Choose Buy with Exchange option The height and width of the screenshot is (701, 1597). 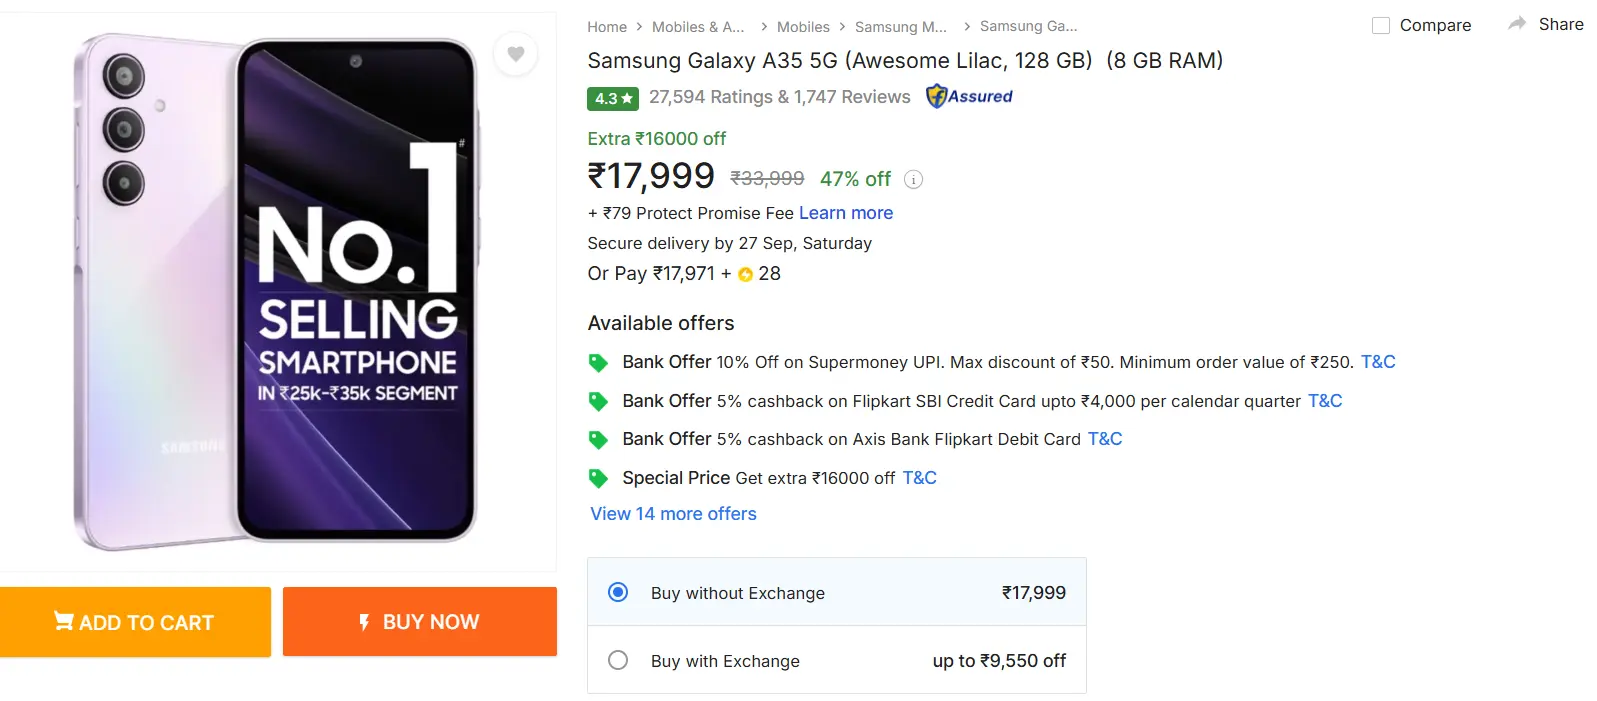617,660
